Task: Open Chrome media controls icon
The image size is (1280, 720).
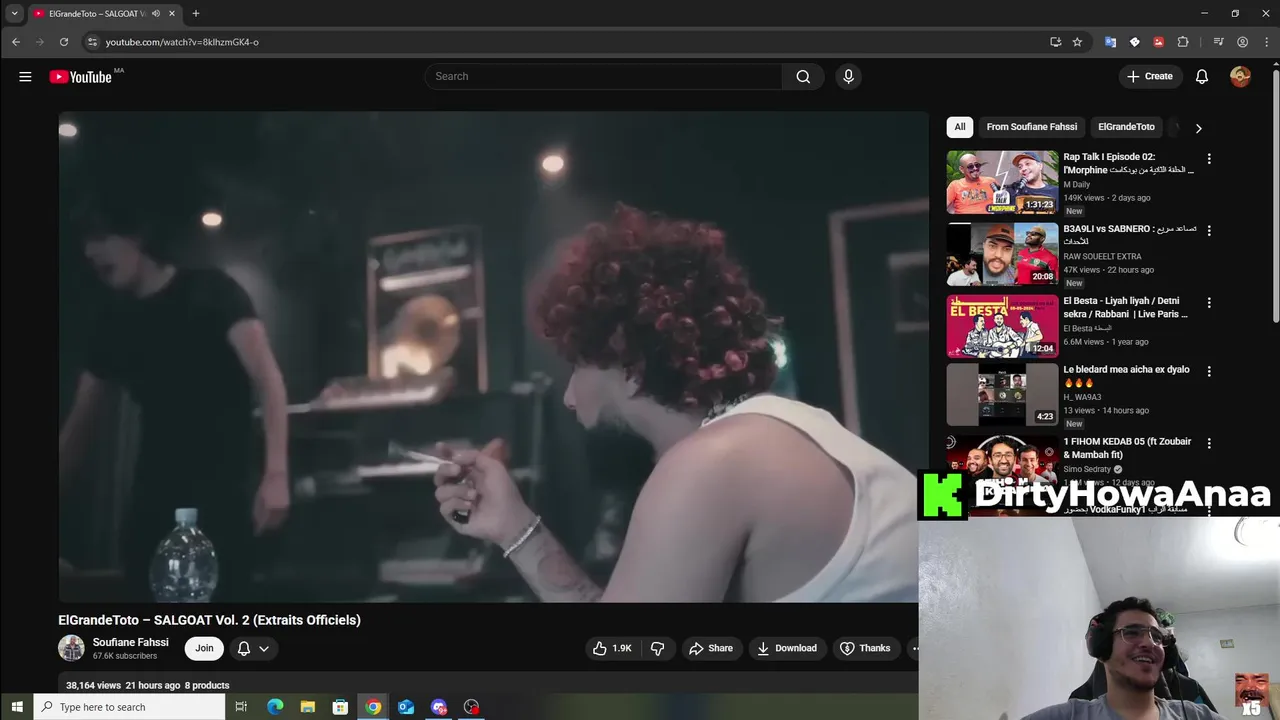Action: click(x=1218, y=42)
